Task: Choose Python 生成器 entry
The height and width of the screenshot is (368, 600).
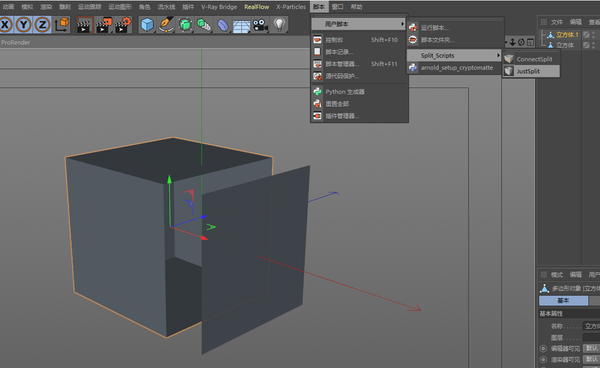Action: 359,92
